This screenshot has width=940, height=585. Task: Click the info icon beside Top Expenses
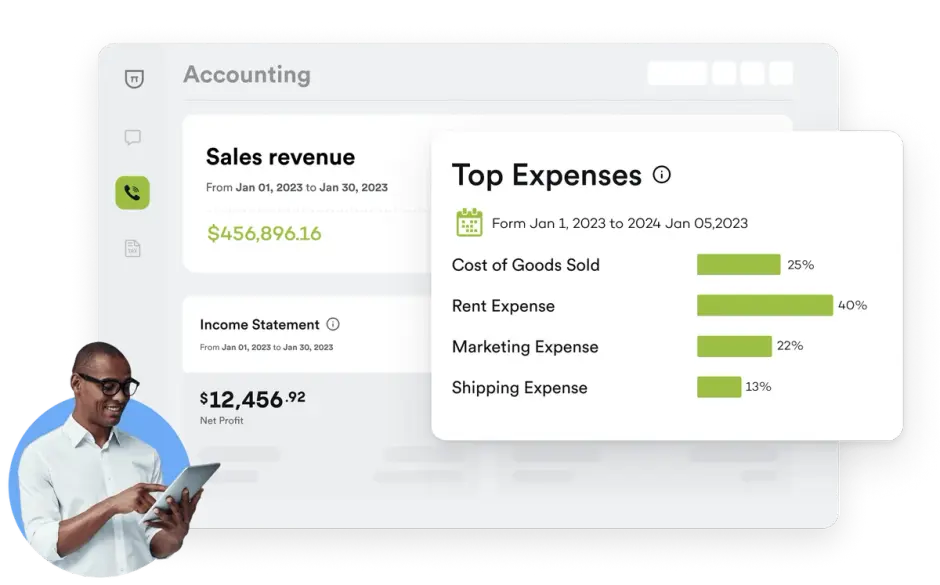662,174
